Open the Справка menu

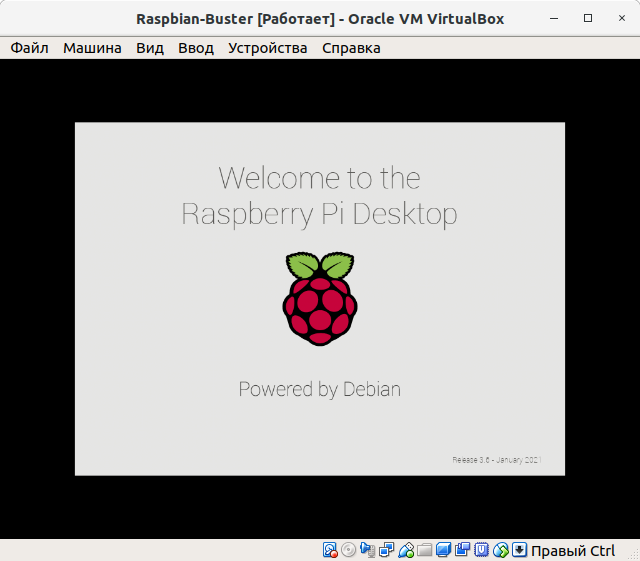click(x=351, y=48)
